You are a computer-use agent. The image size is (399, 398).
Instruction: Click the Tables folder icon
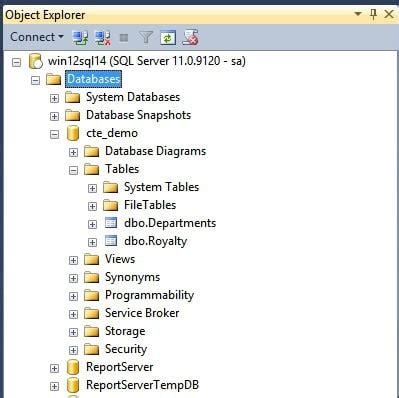pyautogui.click(x=92, y=169)
